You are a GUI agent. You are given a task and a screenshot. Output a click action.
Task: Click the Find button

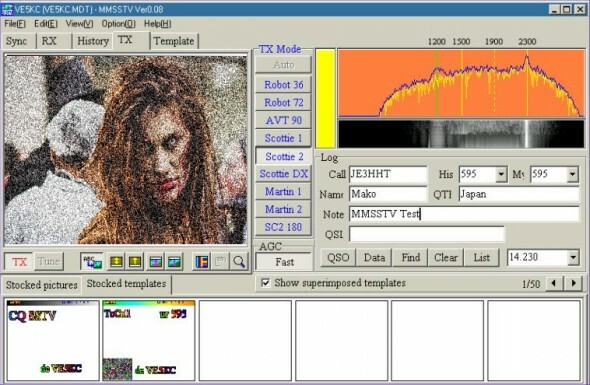coord(411,258)
